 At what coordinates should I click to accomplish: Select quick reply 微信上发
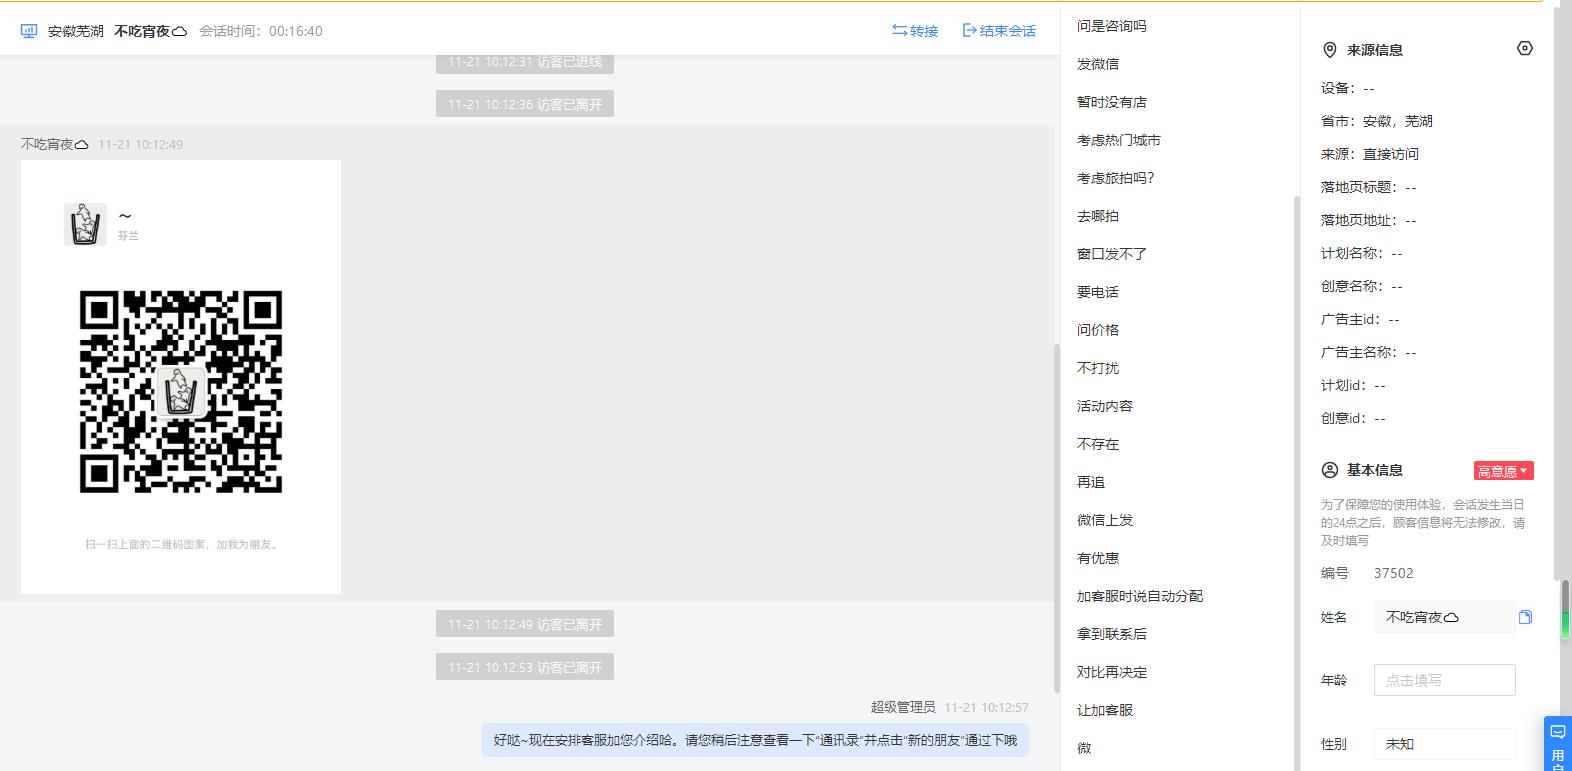click(x=1105, y=520)
